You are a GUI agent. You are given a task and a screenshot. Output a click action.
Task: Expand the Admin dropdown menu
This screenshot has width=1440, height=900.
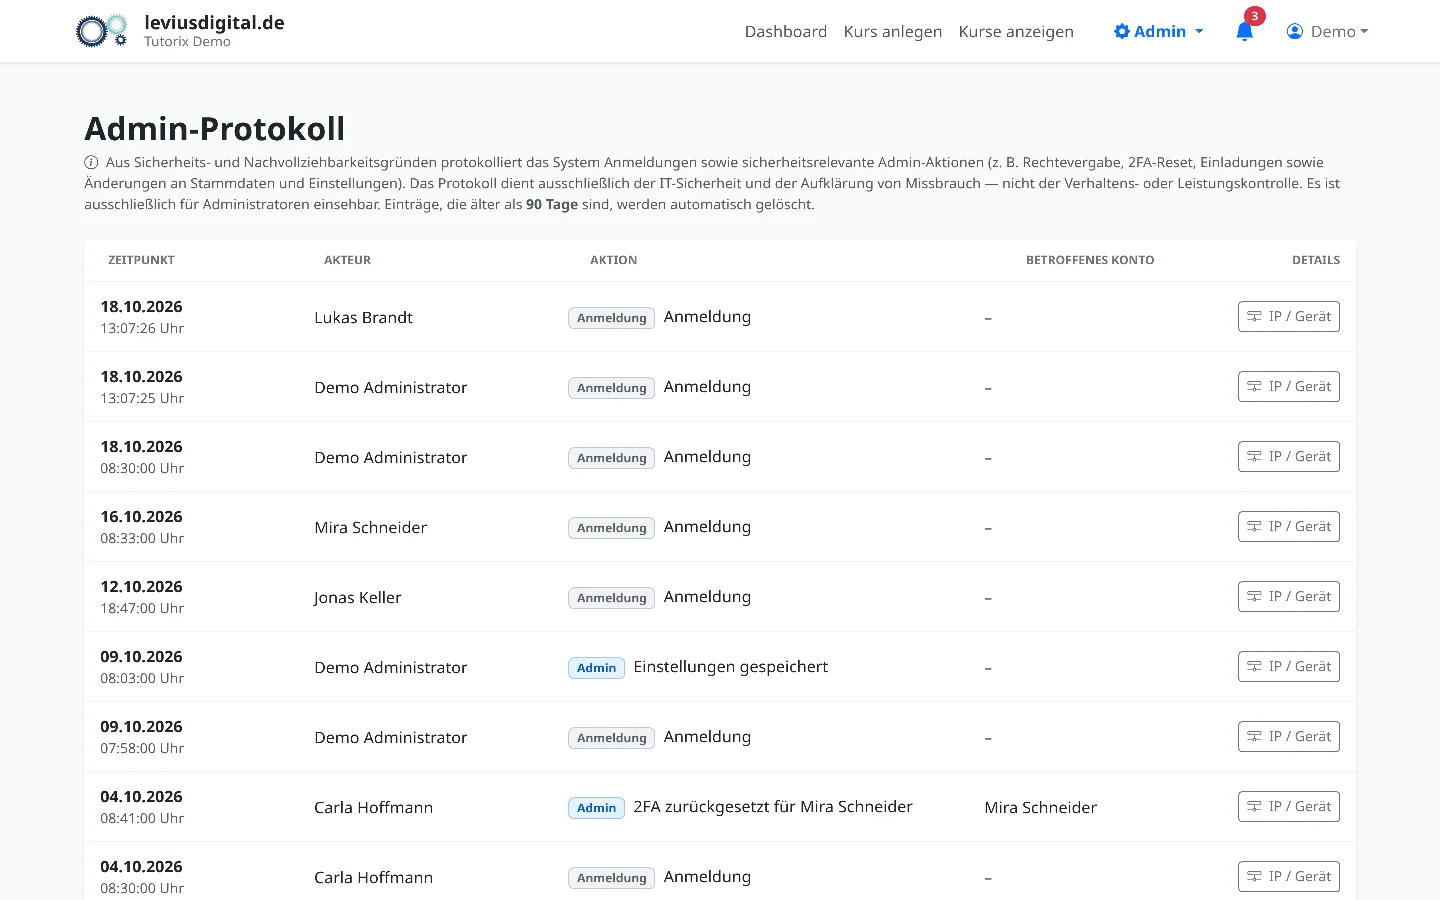pyautogui.click(x=1159, y=31)
